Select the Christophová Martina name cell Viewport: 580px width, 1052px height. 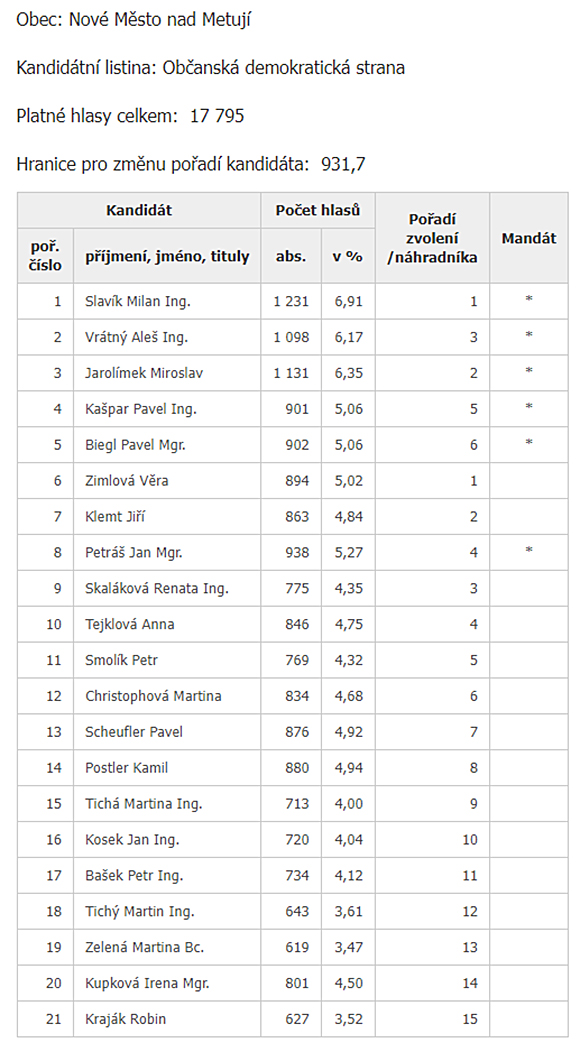tap(166, 696)
